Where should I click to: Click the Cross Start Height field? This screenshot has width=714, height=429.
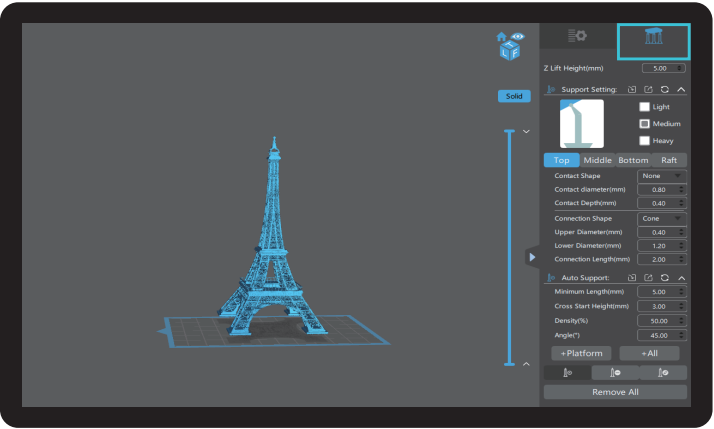662,306
